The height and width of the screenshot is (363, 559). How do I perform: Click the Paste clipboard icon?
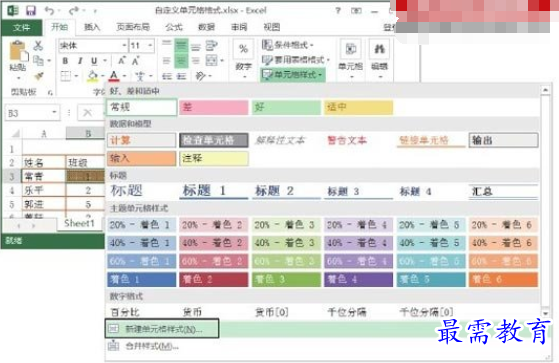tap(18, 51)
